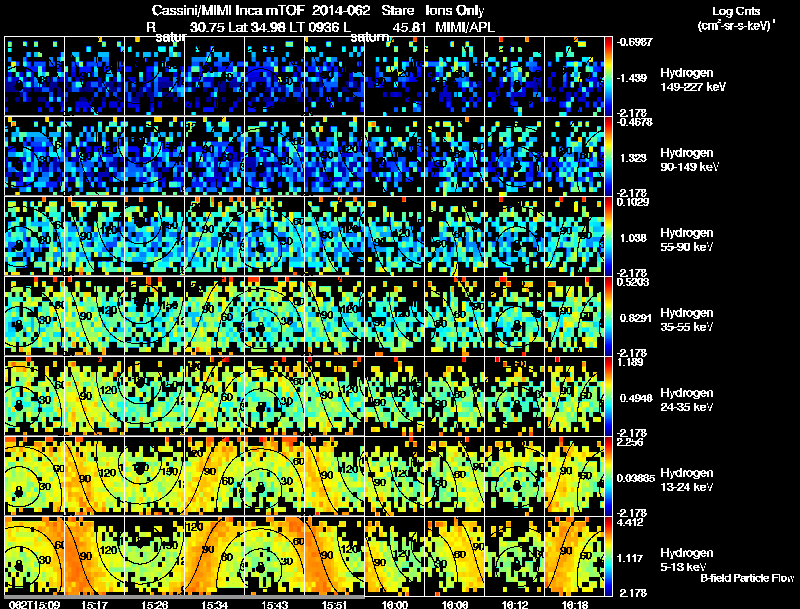The height and width of the screenshot is (609, 800).
Task: Click the '15:17' time label
Action: tap(94, 604)
